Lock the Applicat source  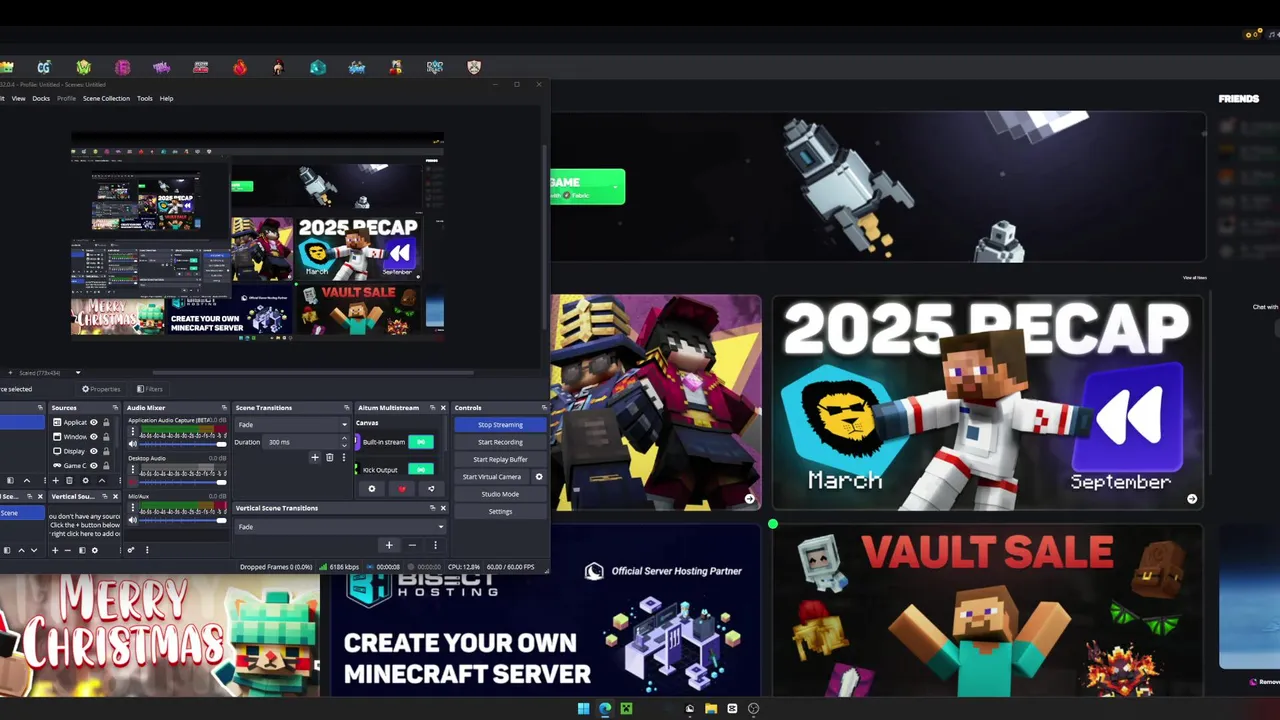tap(106, 422)
